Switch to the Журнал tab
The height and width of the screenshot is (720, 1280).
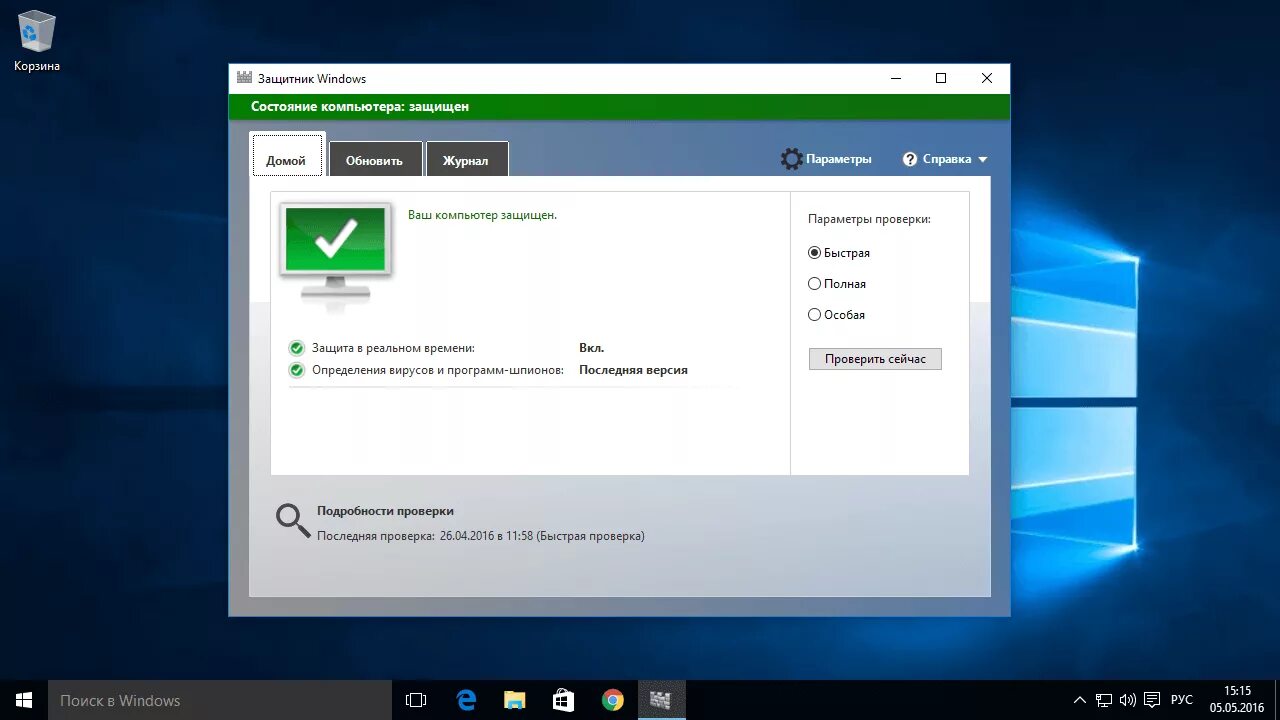(466, 160)
